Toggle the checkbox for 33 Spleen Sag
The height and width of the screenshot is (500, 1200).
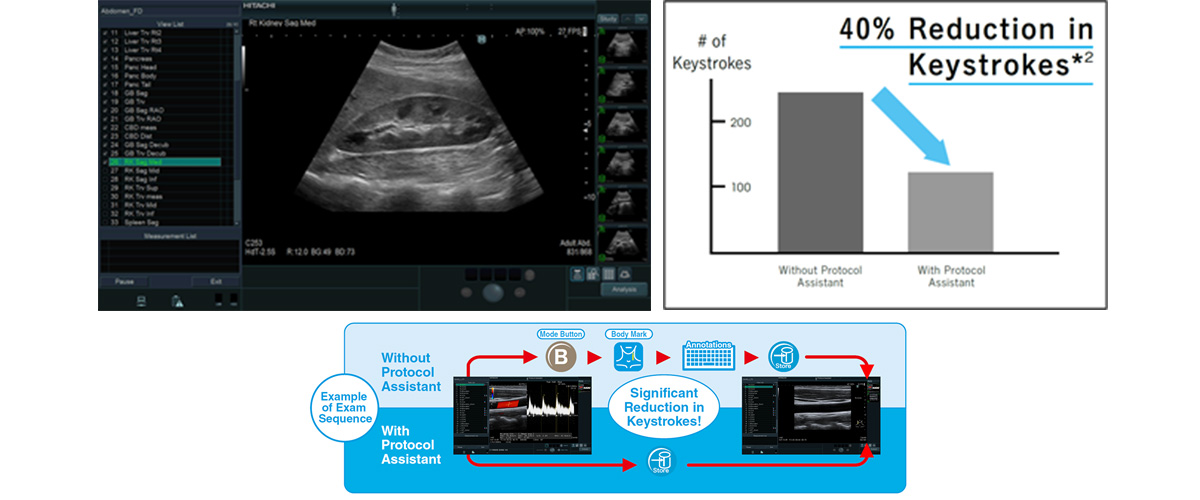(x=104, y=222)
